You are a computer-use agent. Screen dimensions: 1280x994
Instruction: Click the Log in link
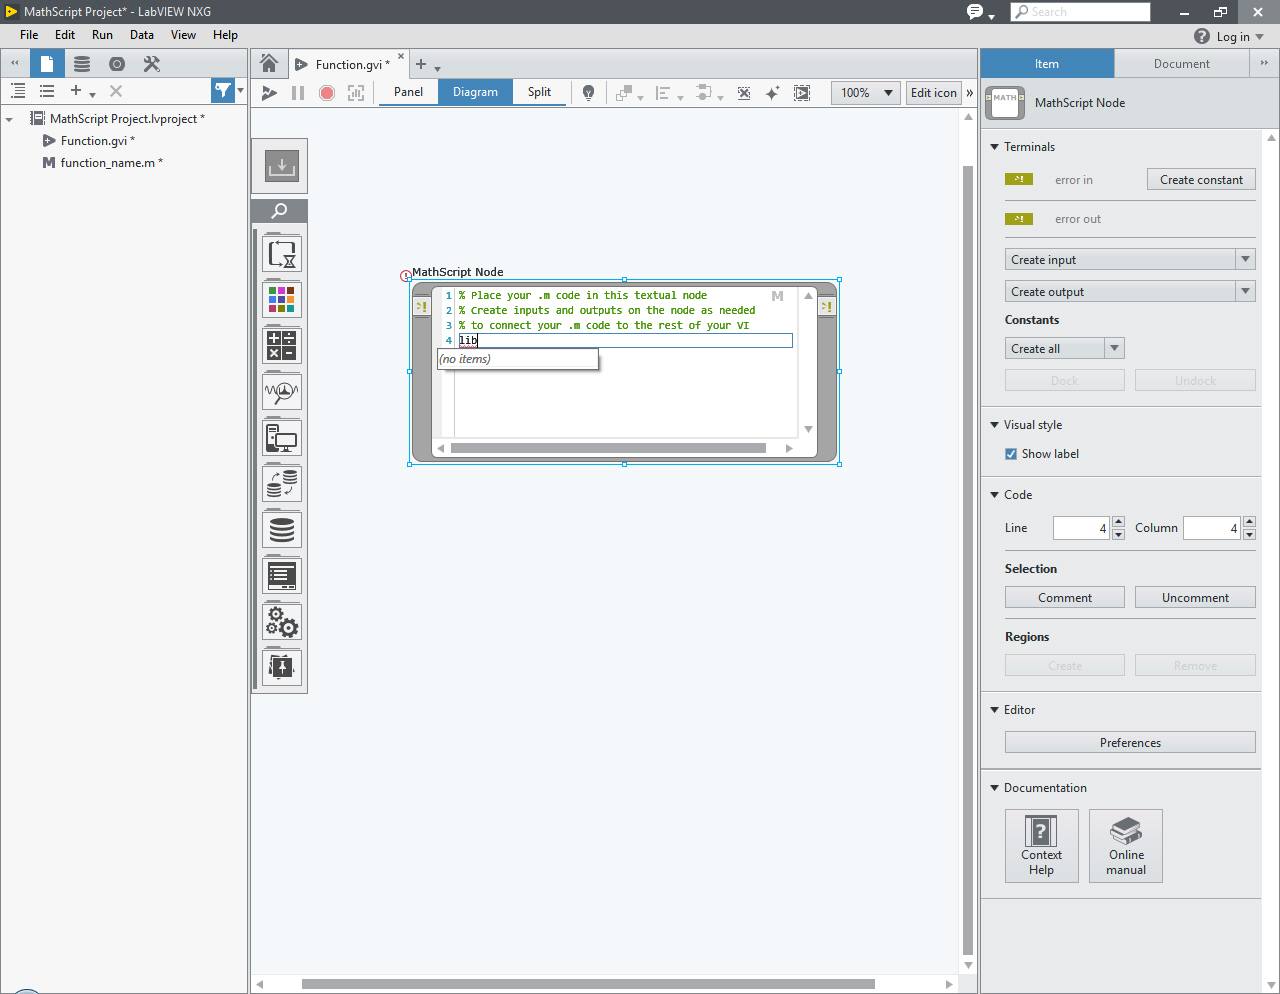click(1233, 37)
